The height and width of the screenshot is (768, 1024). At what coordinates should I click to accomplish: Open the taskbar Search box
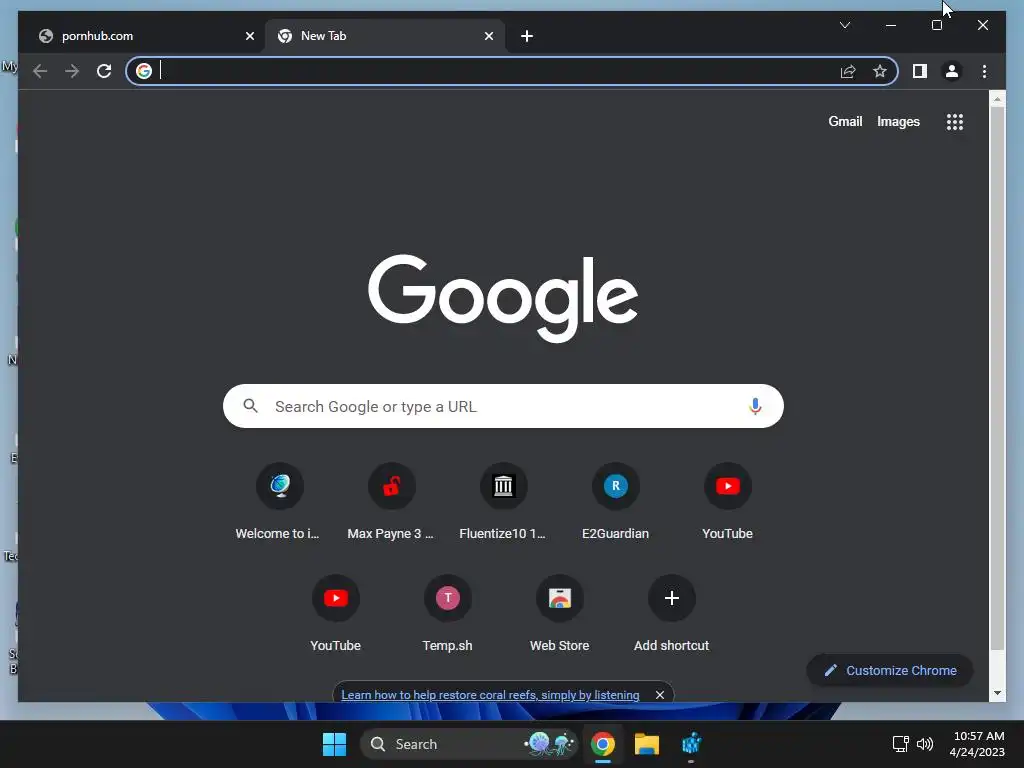click(x=469, y=744)
